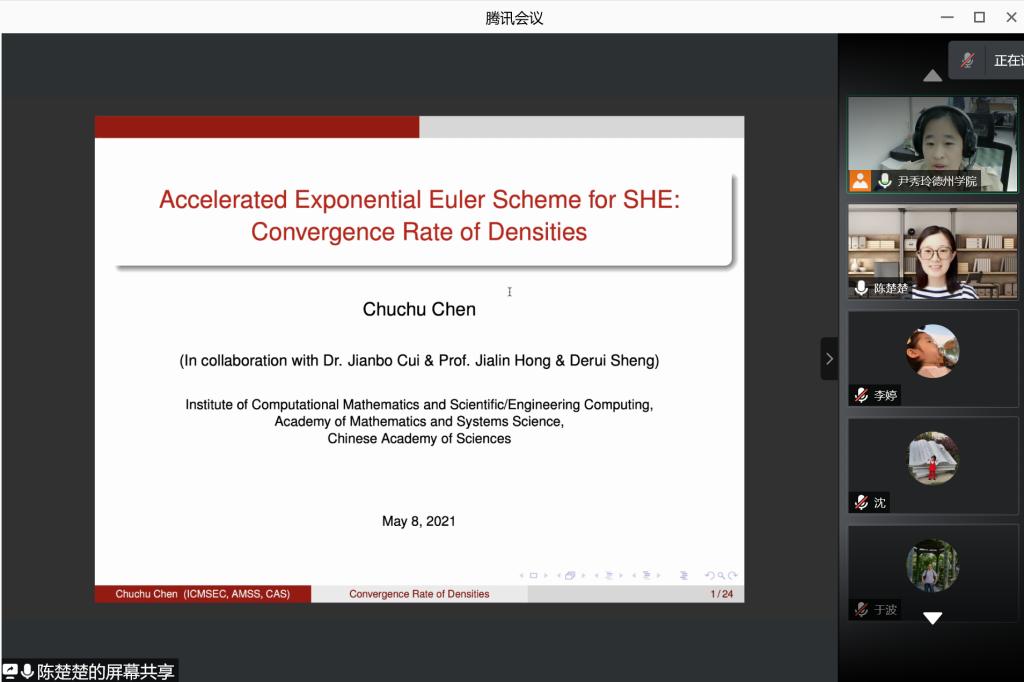Click the microphone icon next to 陈楚楚's name

(861, 288)
